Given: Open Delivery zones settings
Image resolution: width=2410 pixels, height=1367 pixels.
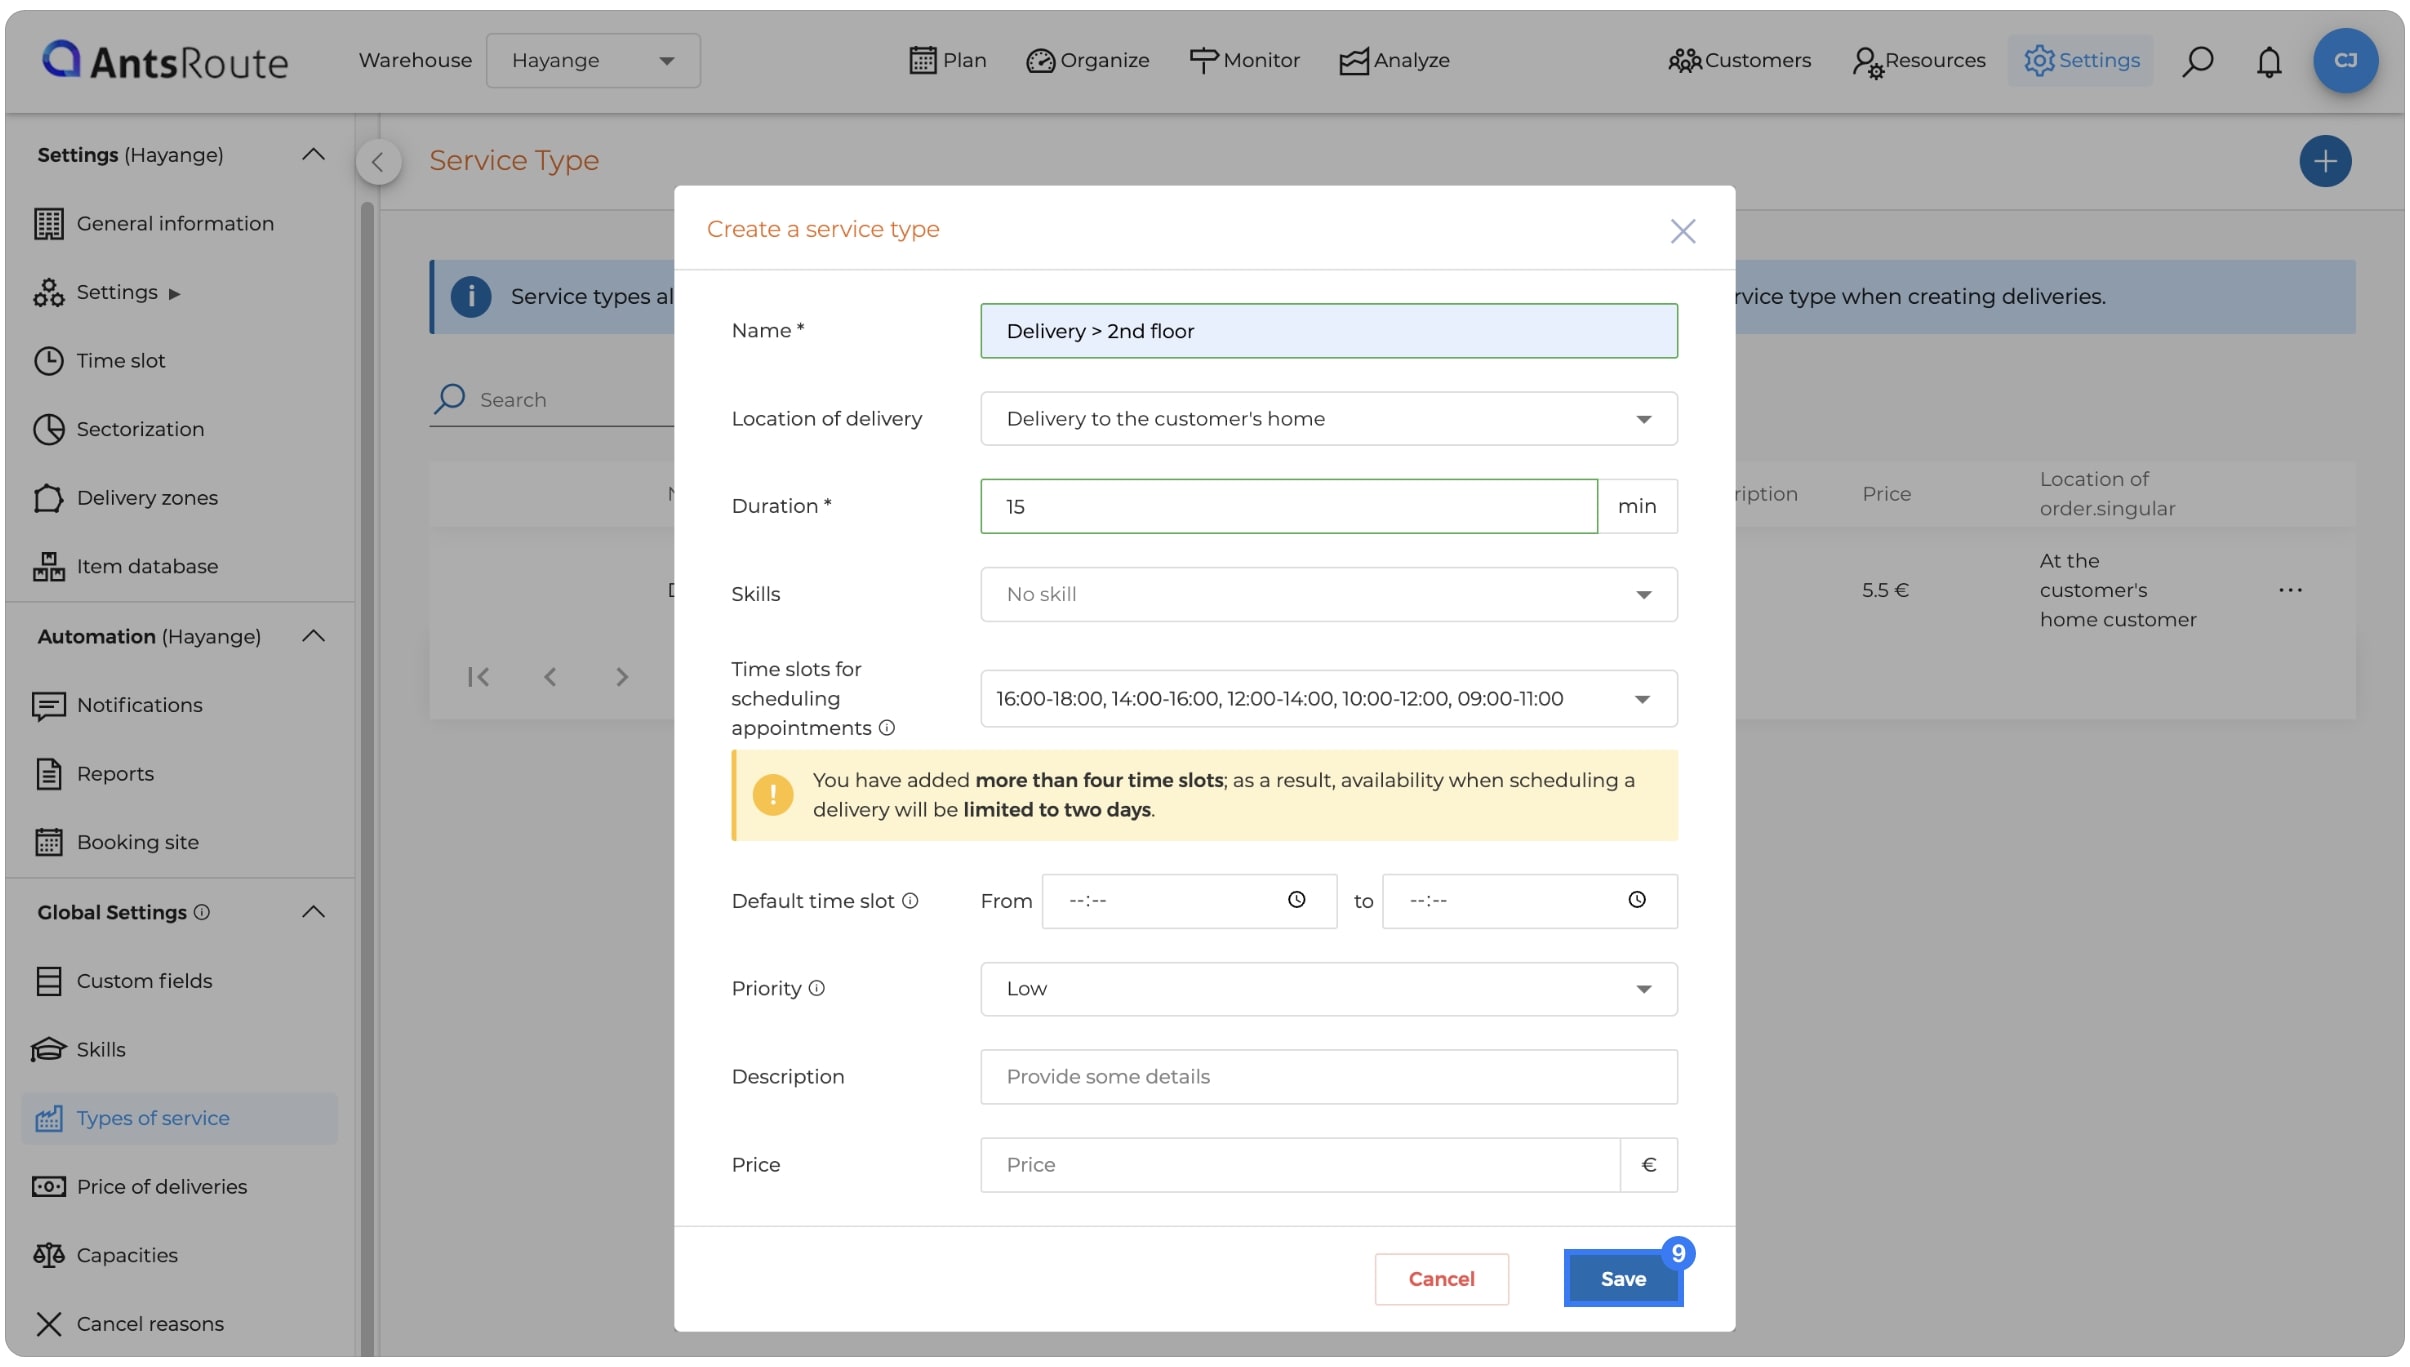Looking at the screenshot, I should tap(126, 498).
